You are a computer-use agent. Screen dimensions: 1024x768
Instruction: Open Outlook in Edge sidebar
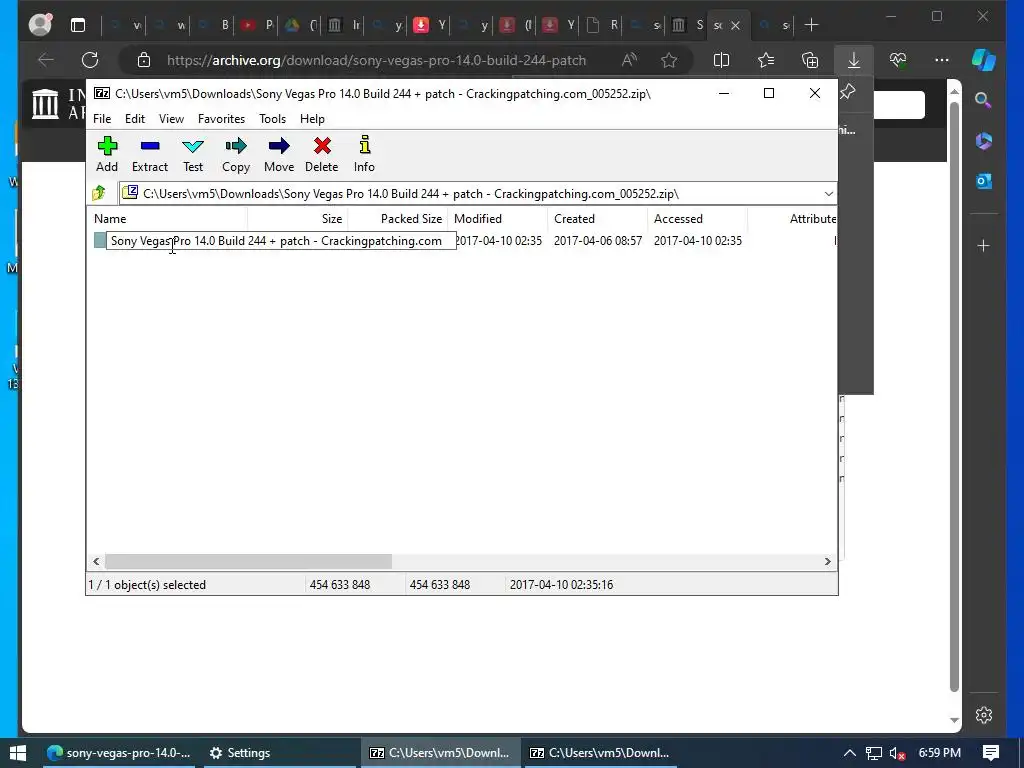(x=984, y=181)
